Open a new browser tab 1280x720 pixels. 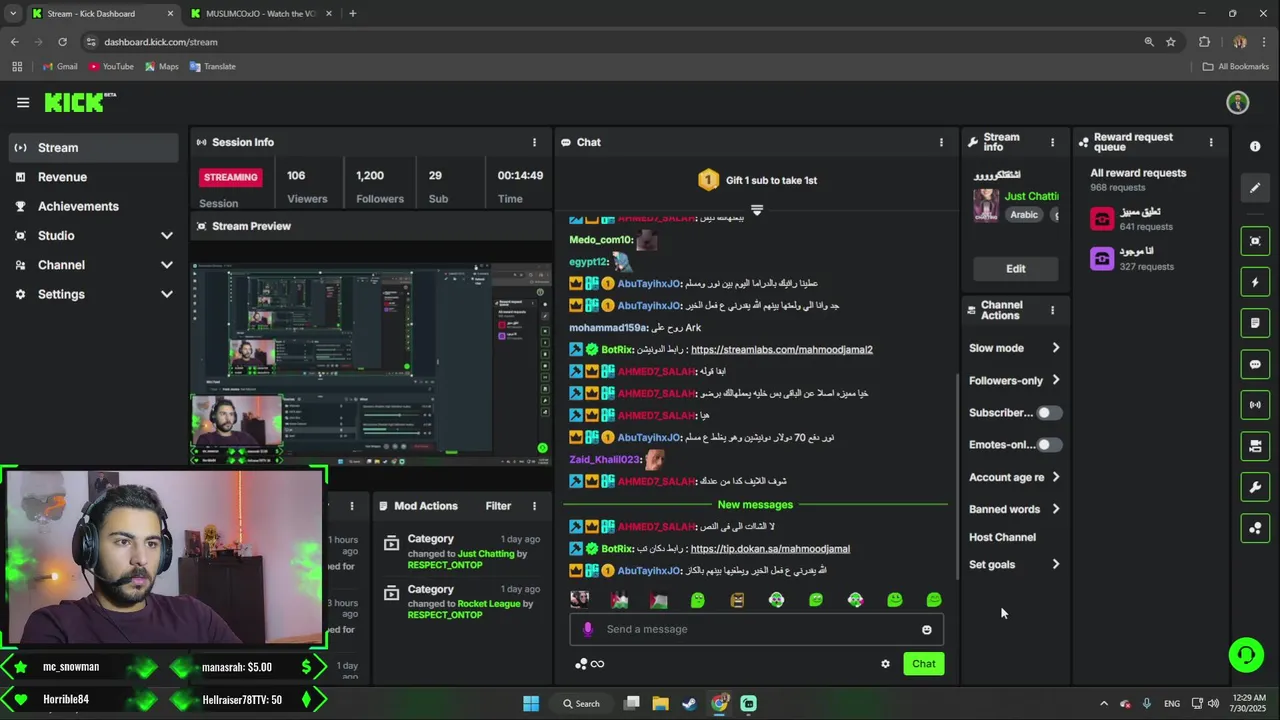pos(352,13)
